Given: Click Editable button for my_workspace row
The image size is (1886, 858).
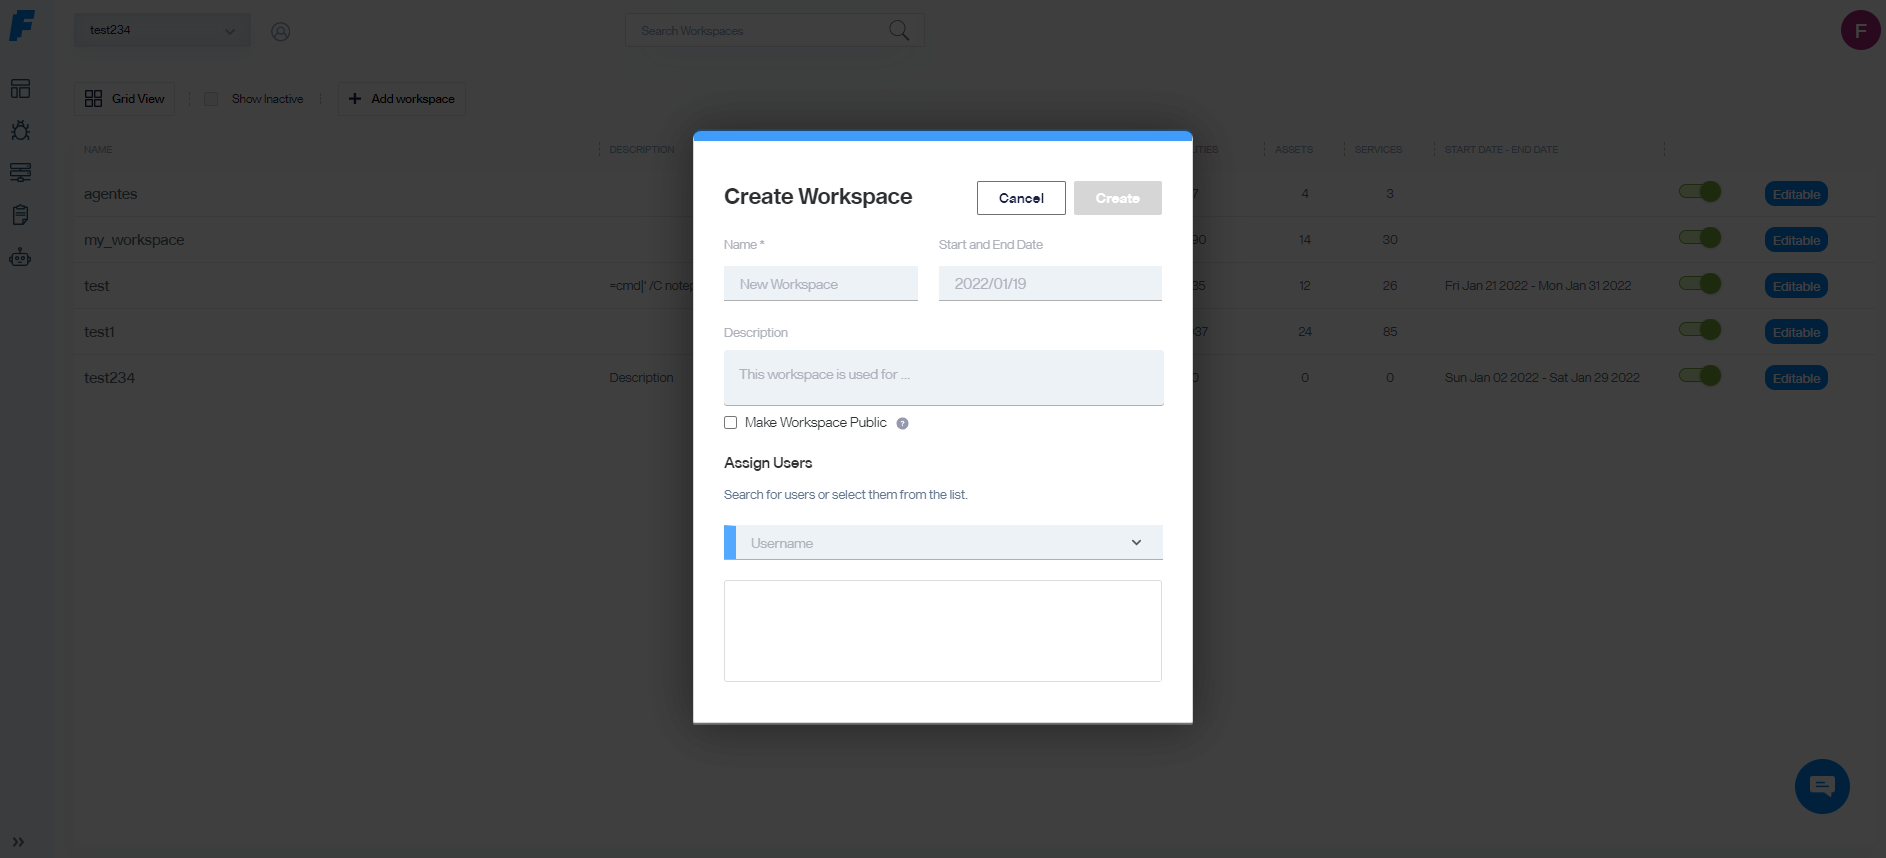Looking at the screenshot, I should point(1796,240).
